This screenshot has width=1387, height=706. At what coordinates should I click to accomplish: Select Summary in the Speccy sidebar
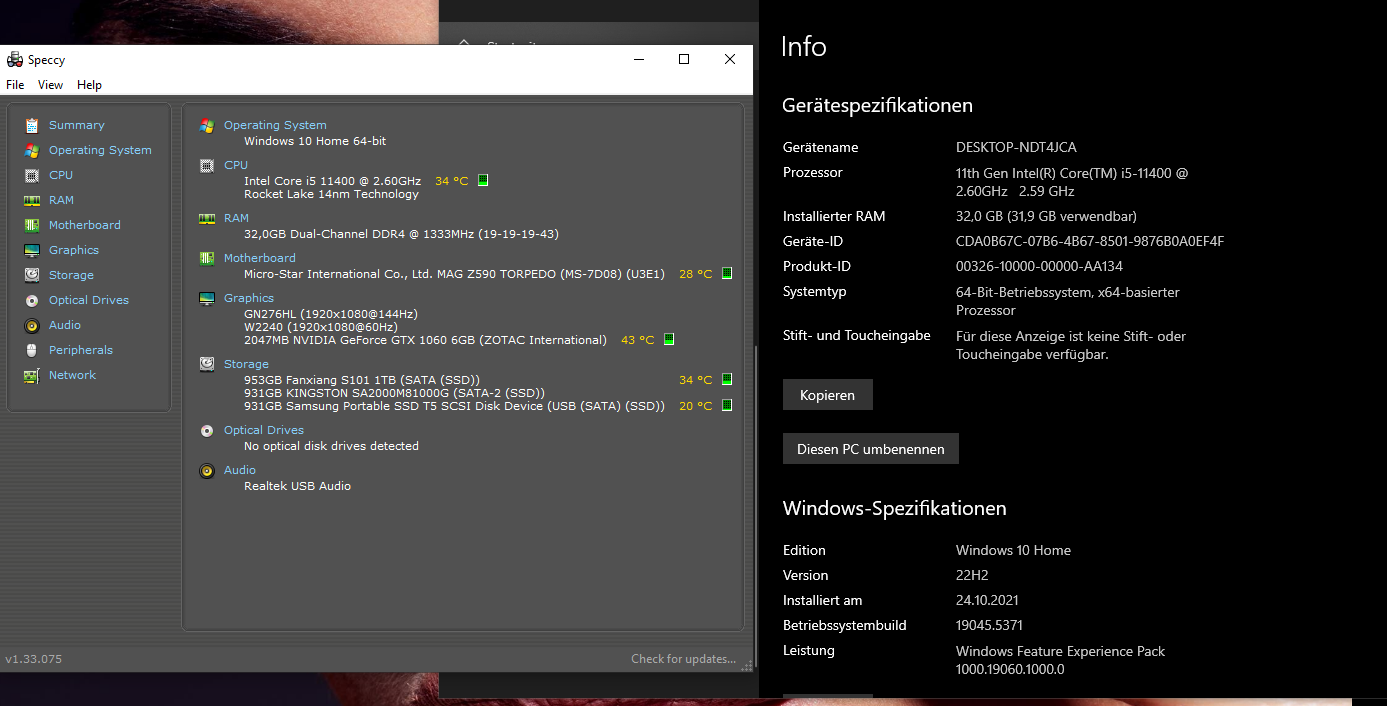click(77, 125)
